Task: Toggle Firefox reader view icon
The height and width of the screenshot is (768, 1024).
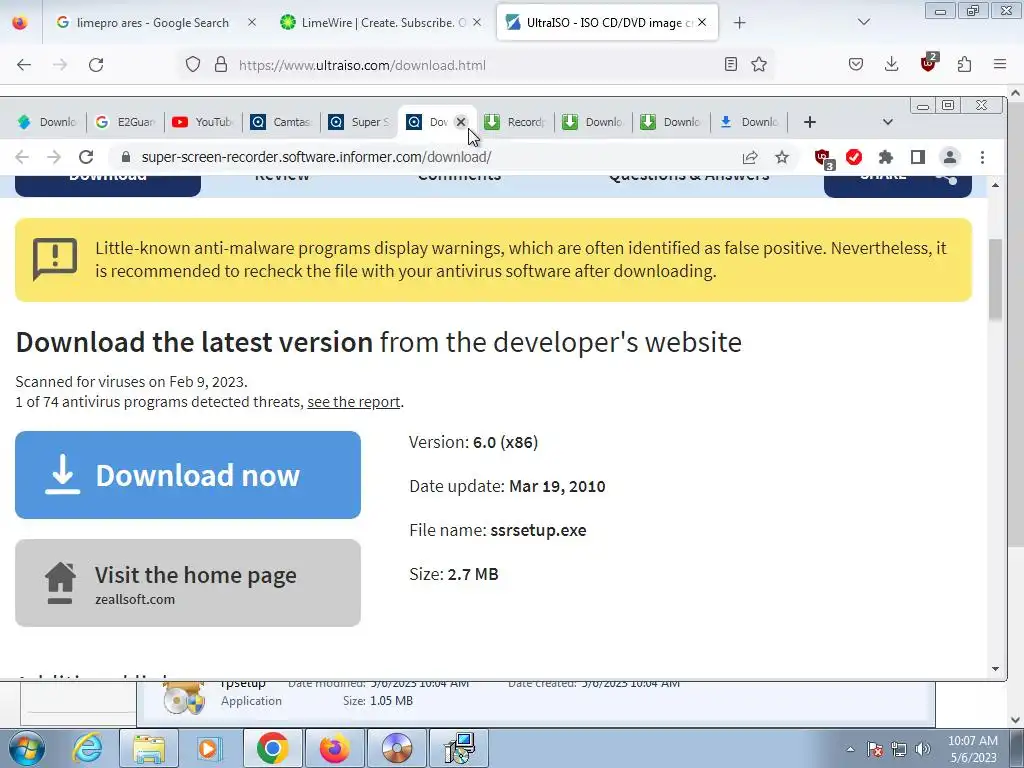Action: click(x=731, y=64)
